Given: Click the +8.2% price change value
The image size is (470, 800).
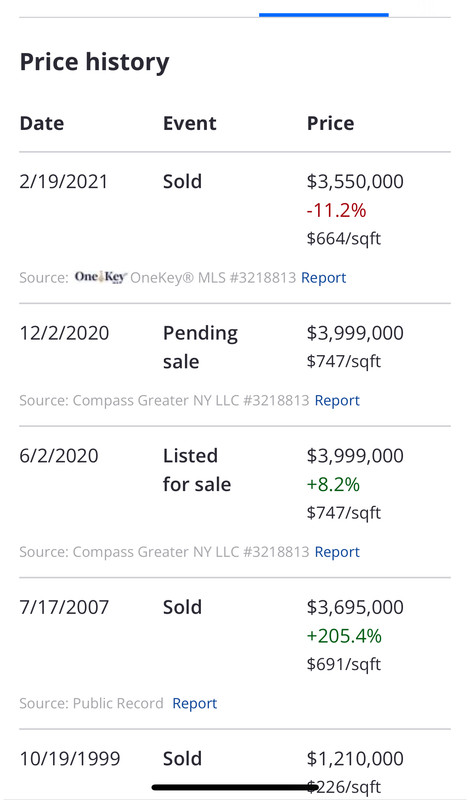Looking at the screenshot, I should click(333, 484).
